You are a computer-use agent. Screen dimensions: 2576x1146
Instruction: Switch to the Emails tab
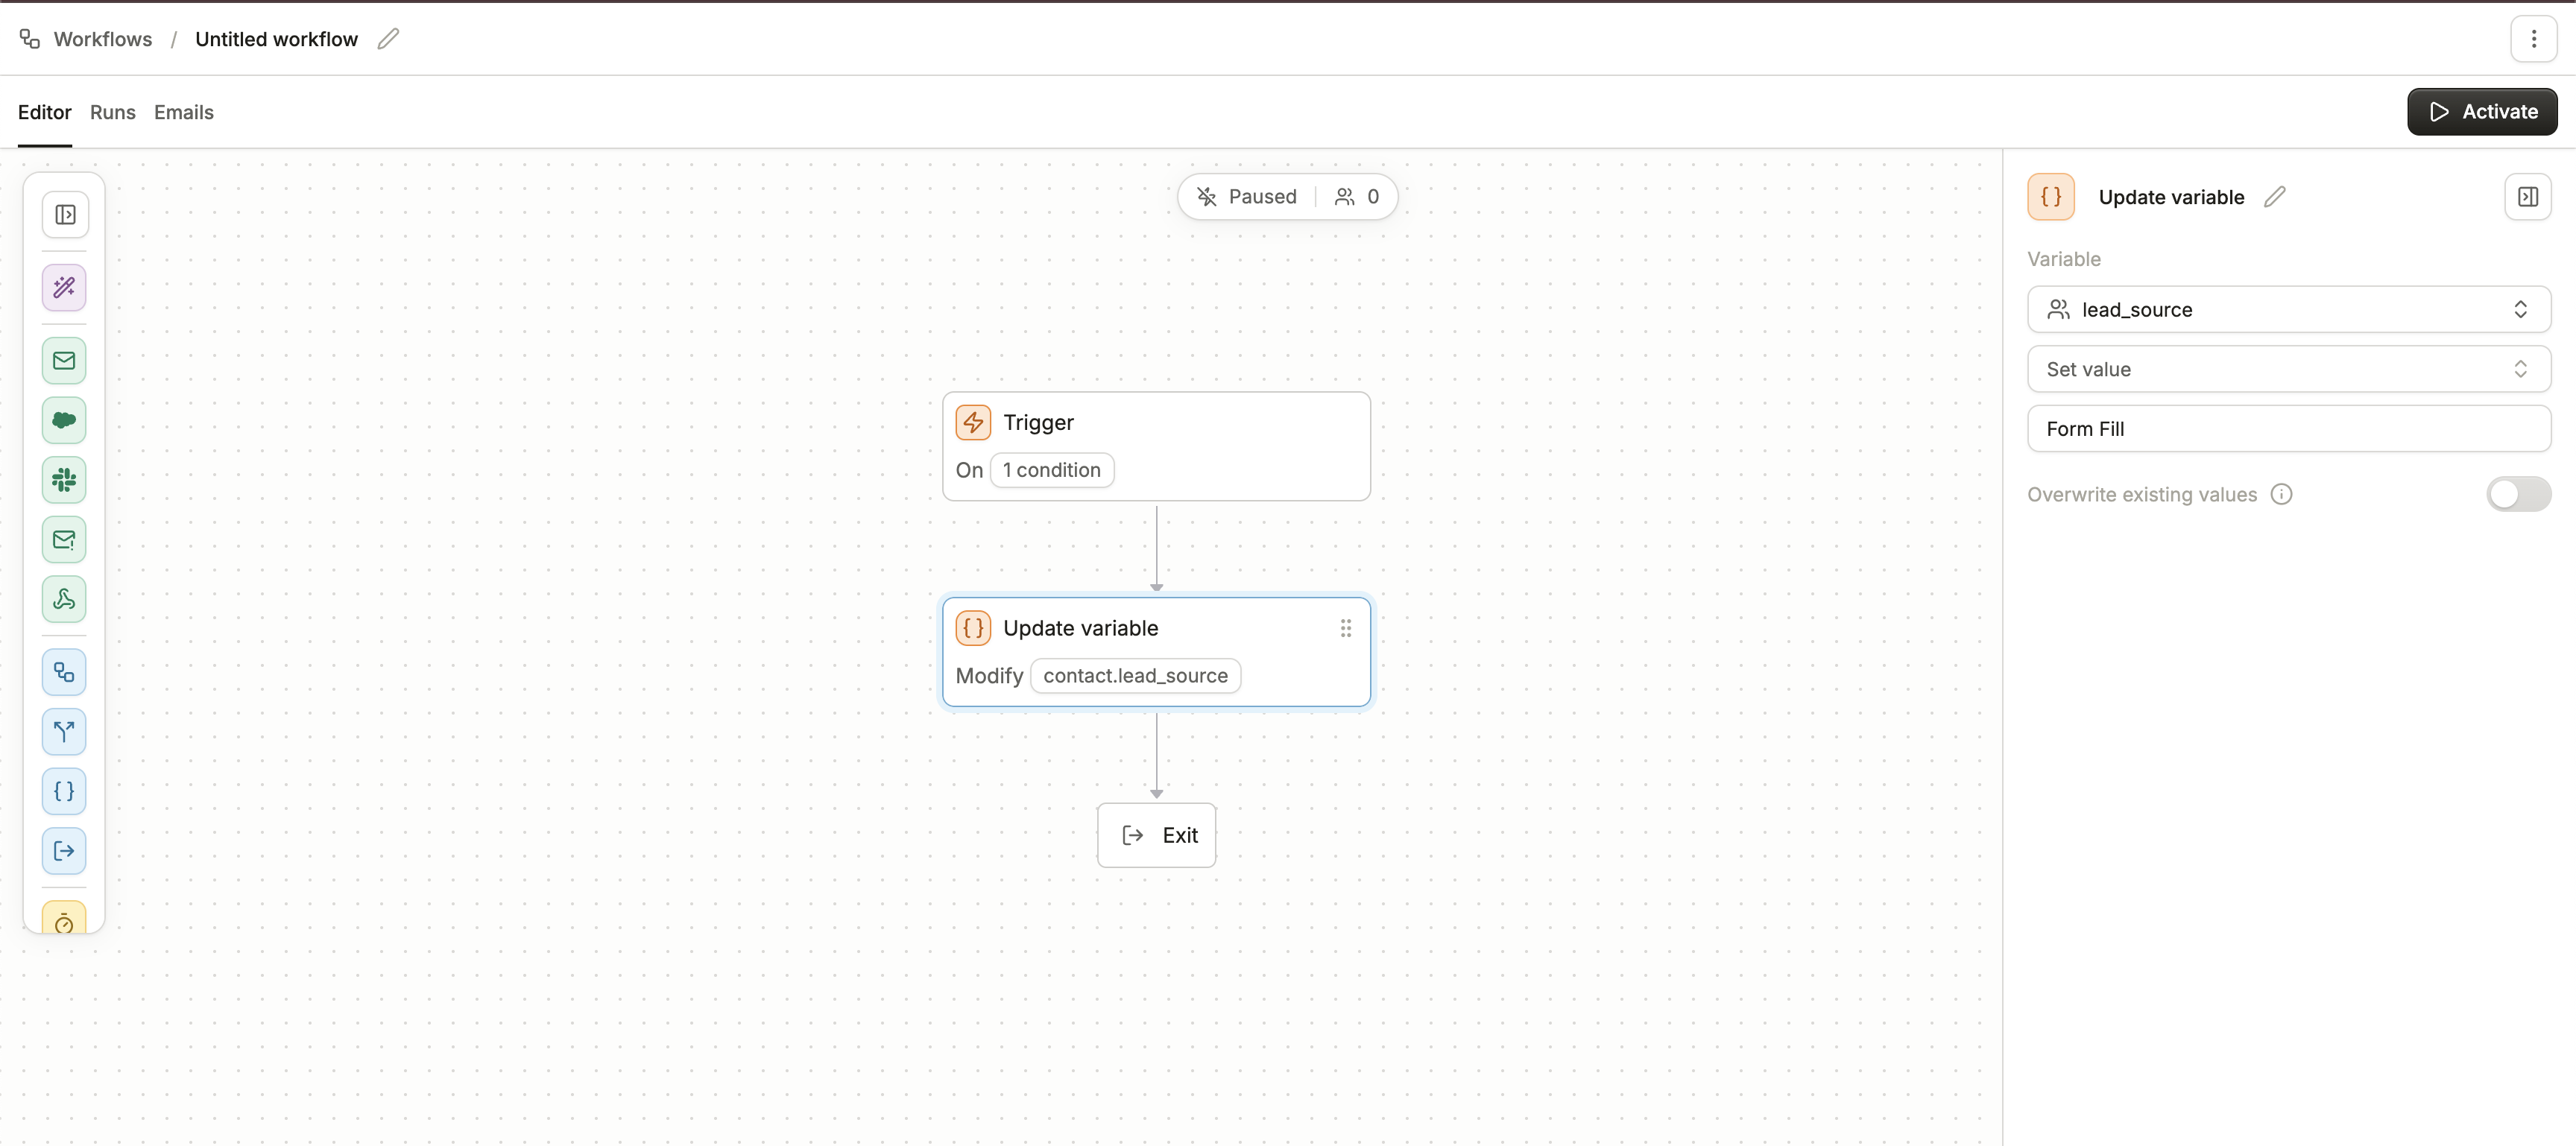[x=183, y=112]
